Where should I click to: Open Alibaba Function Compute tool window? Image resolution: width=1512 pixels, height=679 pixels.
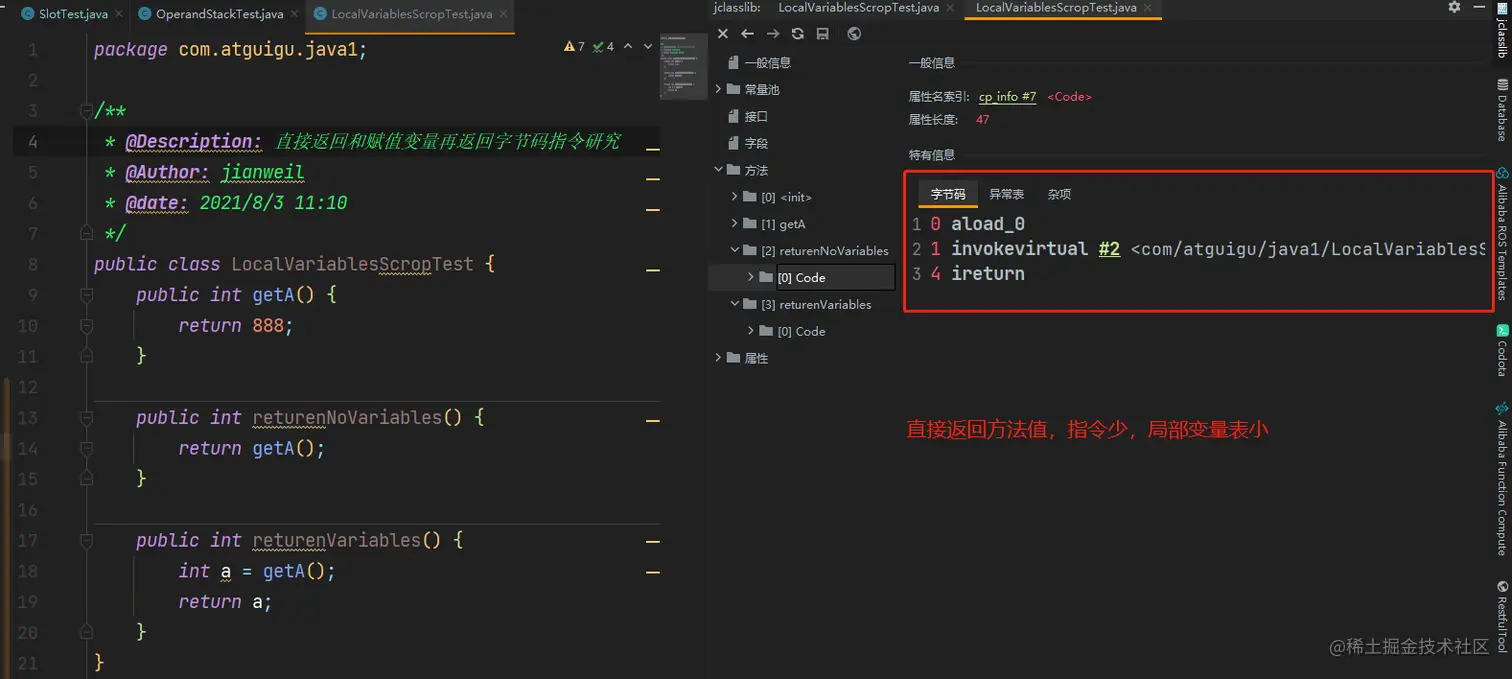(1502, 478)
